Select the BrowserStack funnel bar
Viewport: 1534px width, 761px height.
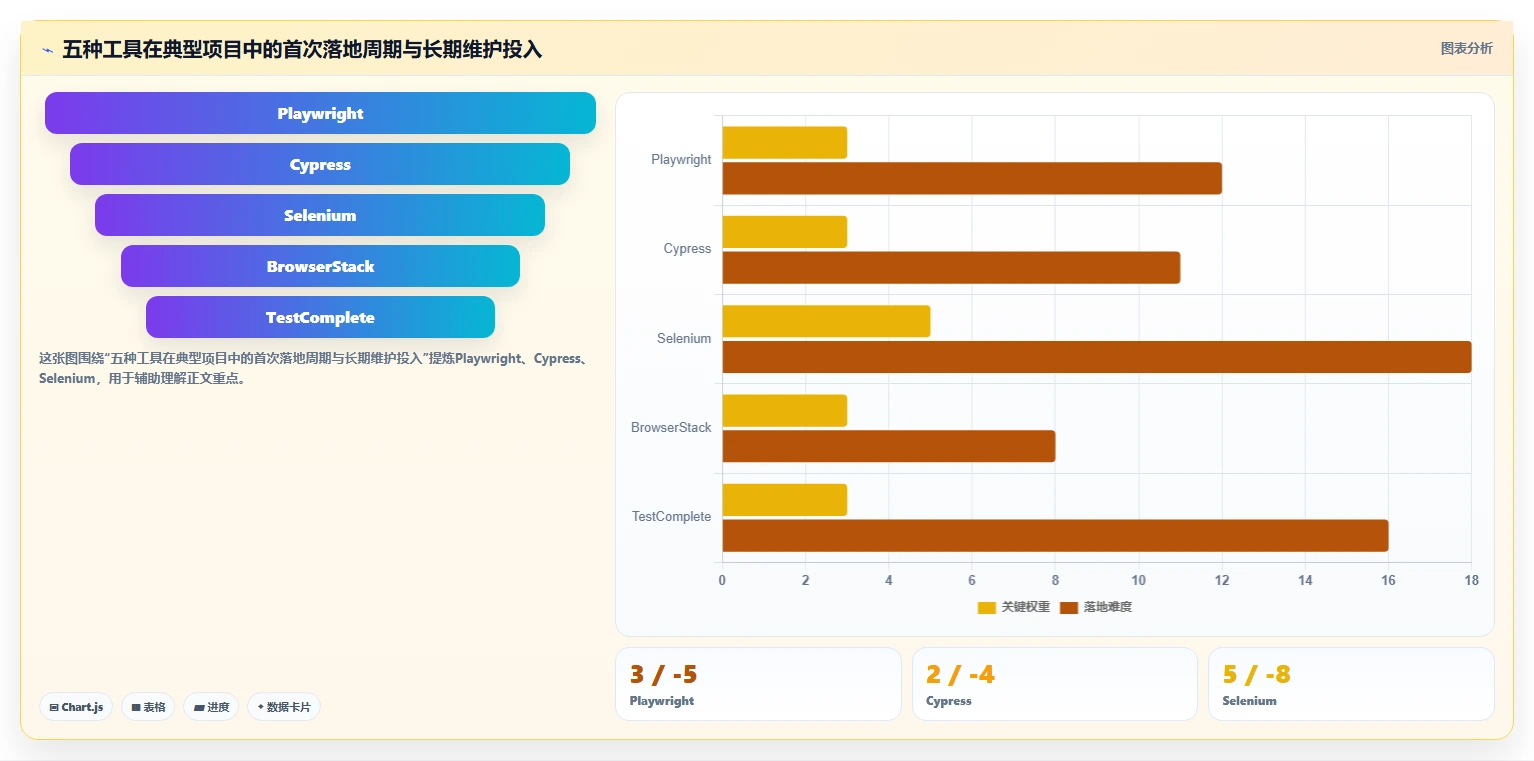(320, 266)
